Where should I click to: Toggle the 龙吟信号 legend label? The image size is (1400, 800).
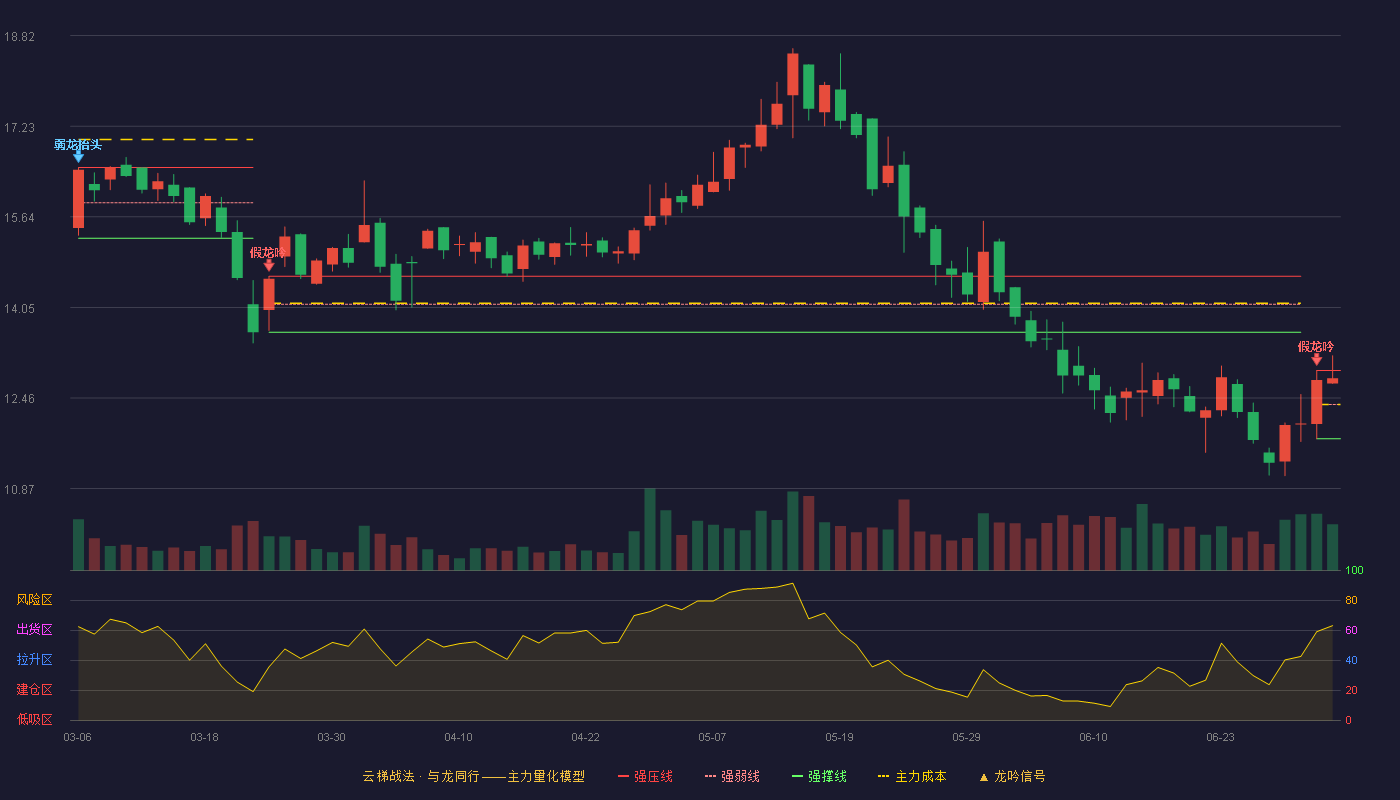click(1020, 776)
